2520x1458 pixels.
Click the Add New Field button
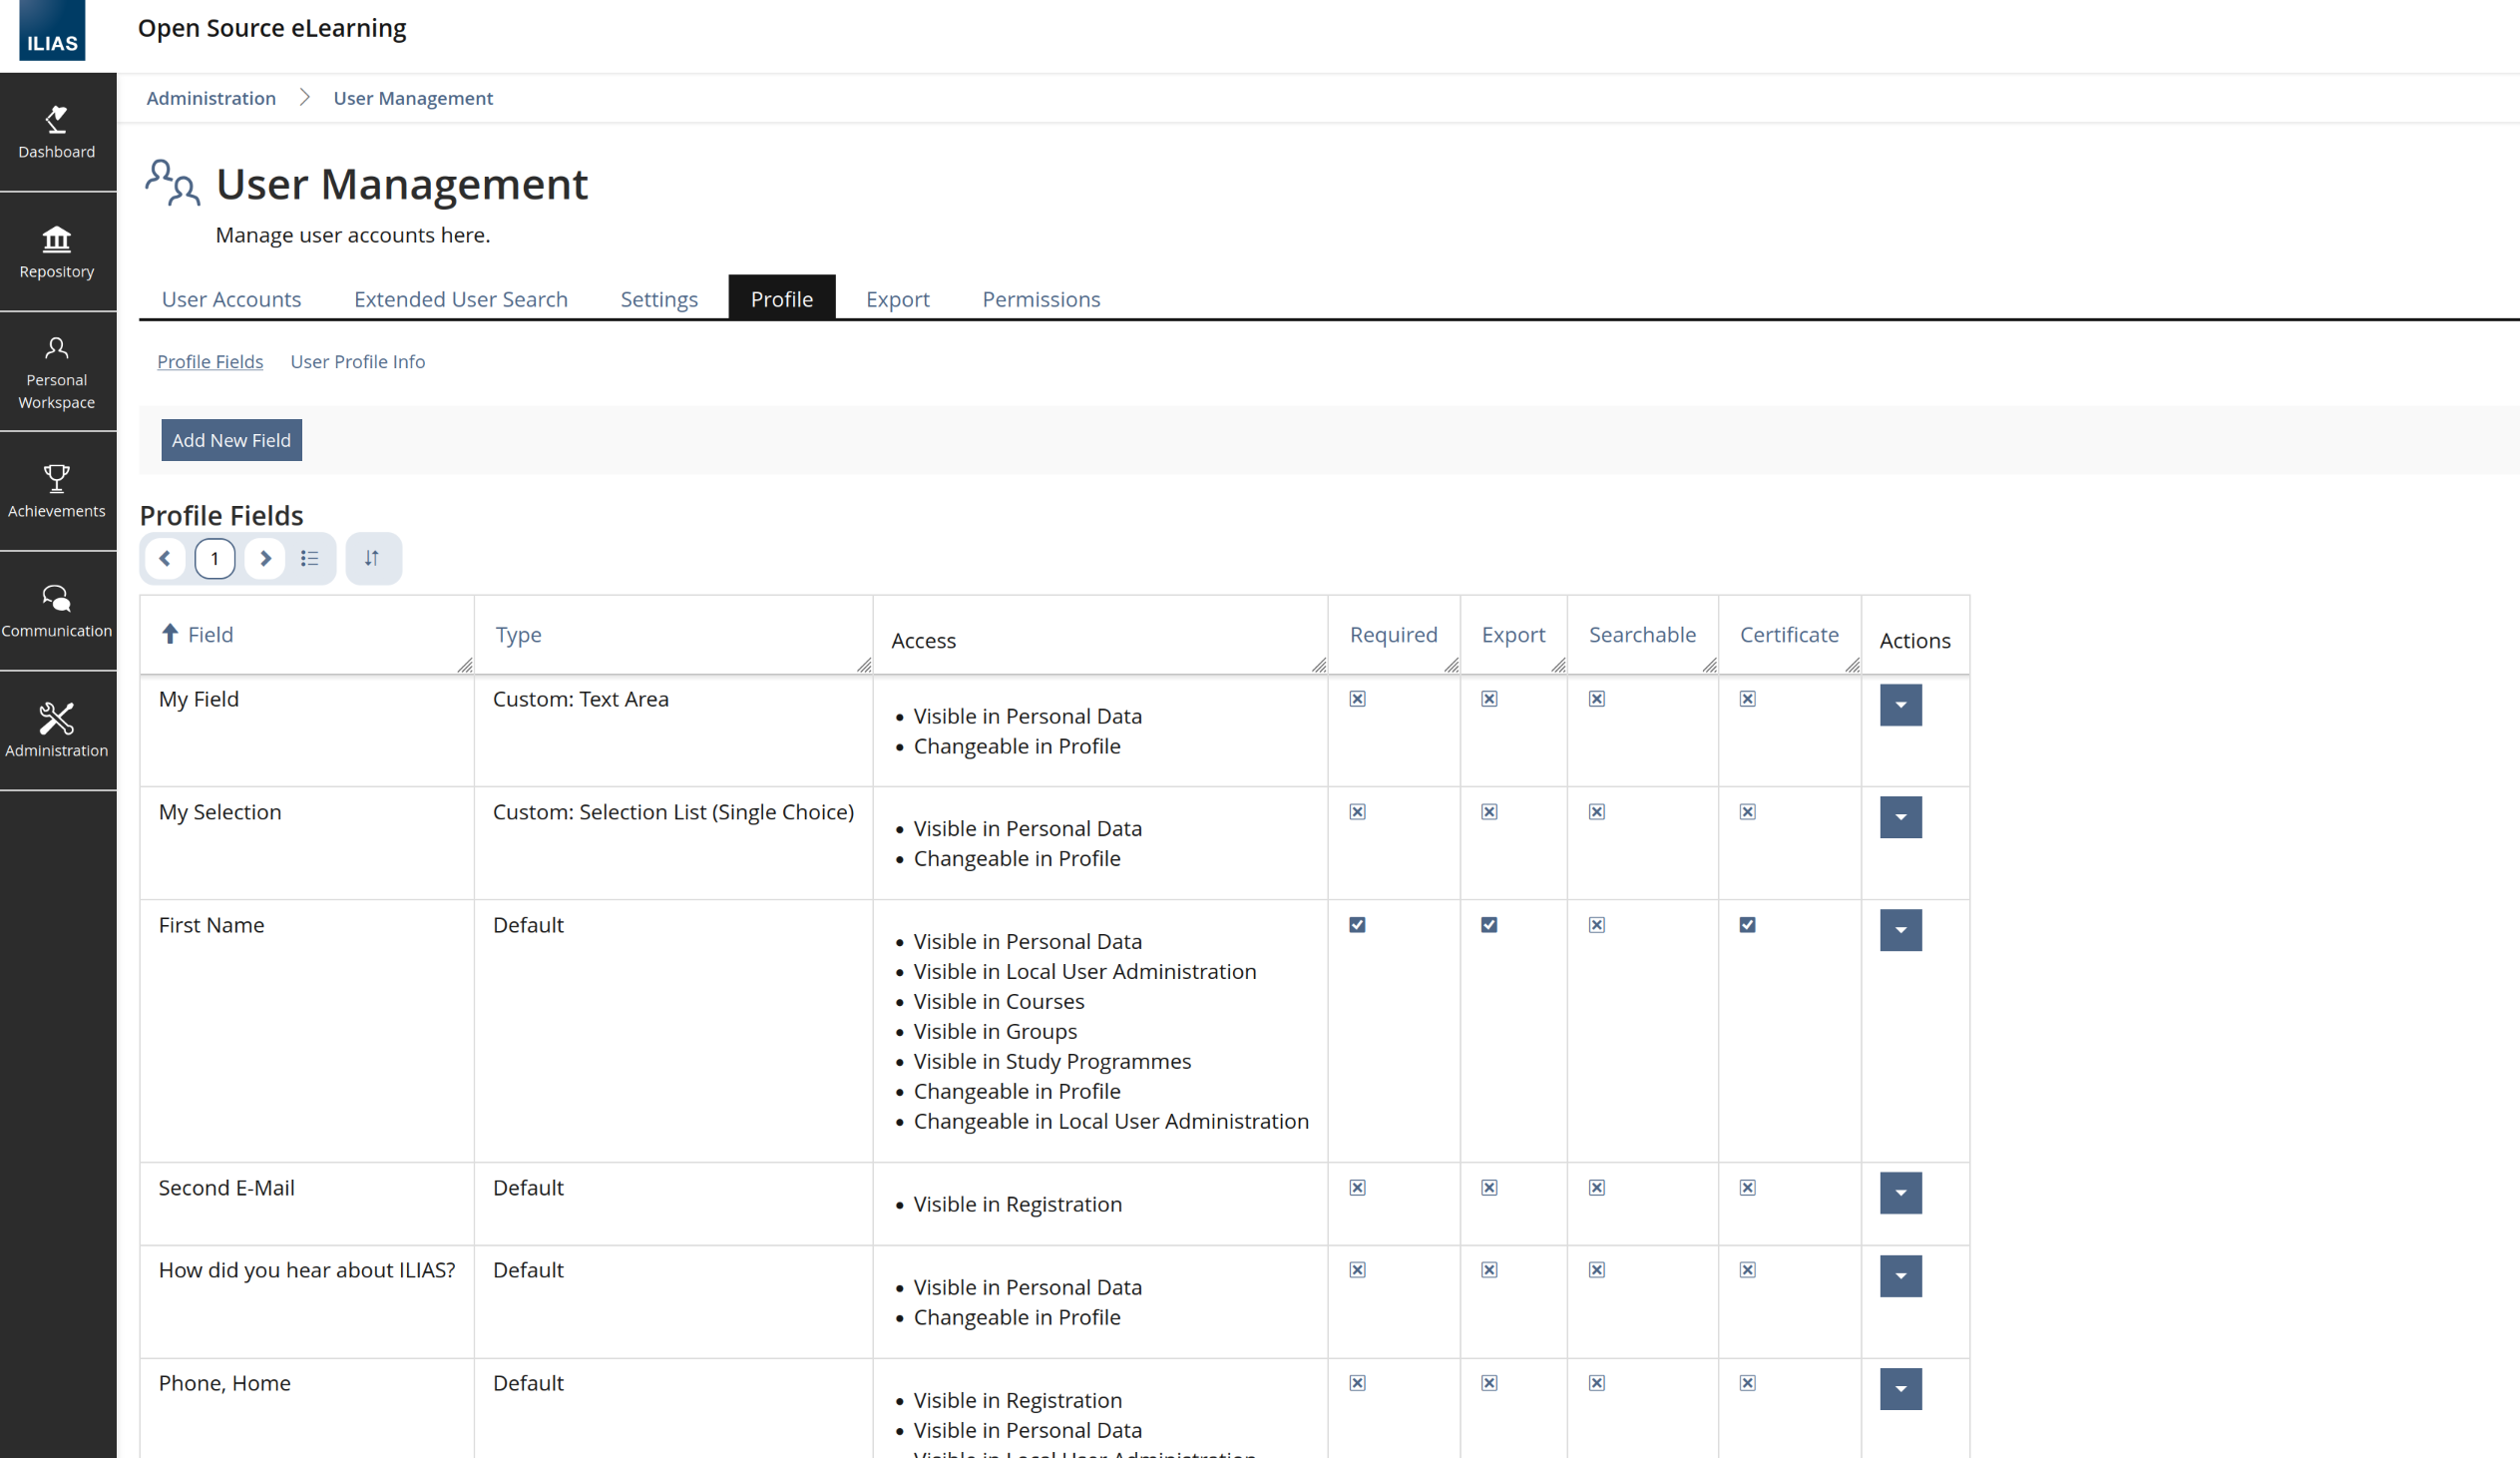[231, 440]
